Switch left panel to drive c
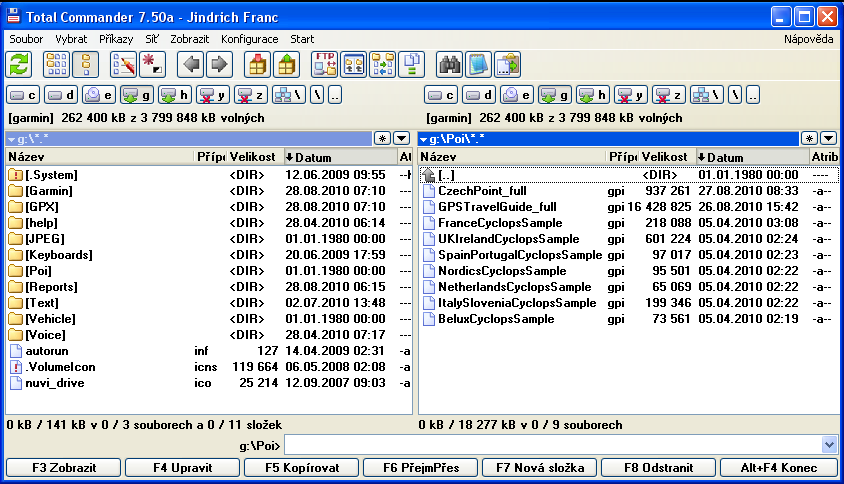Viewport: 844px width, 484px height. pos(24,95)
